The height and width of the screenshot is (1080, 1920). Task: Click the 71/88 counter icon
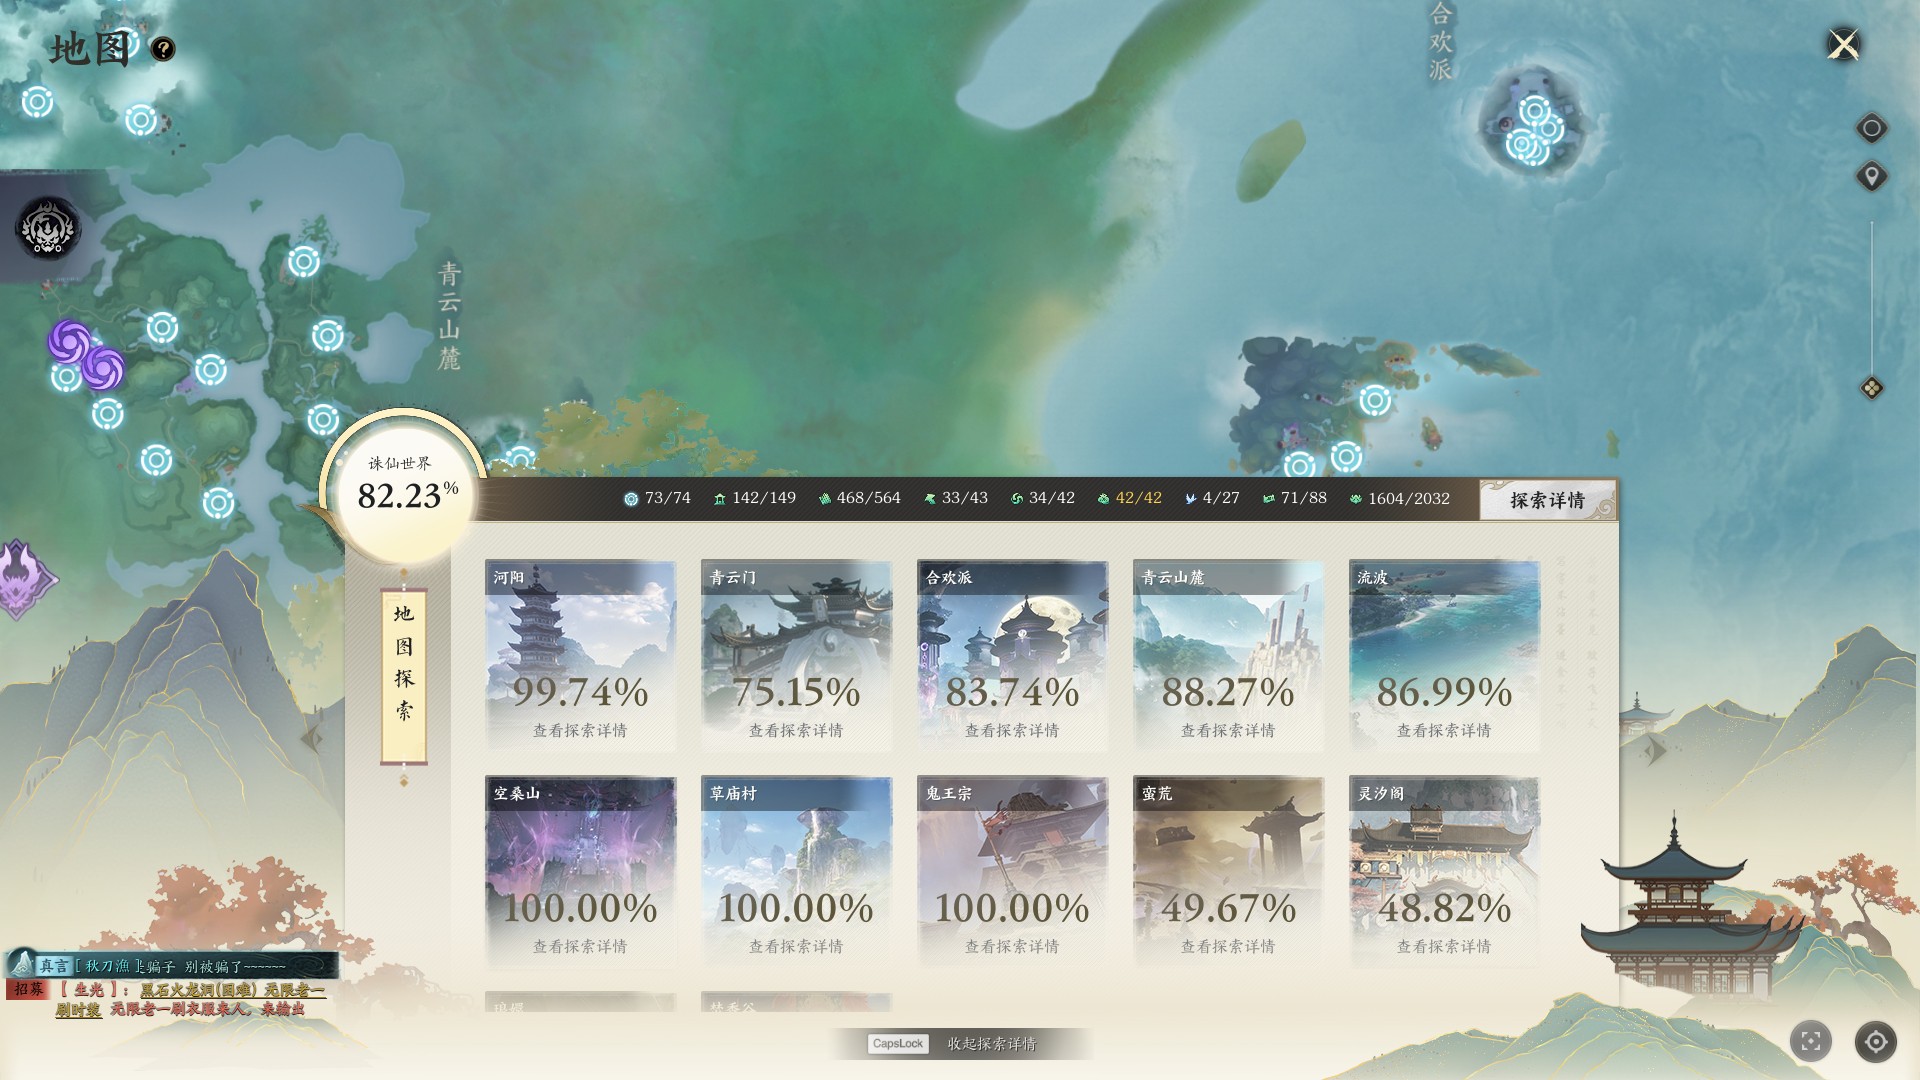pos(1269,499)
